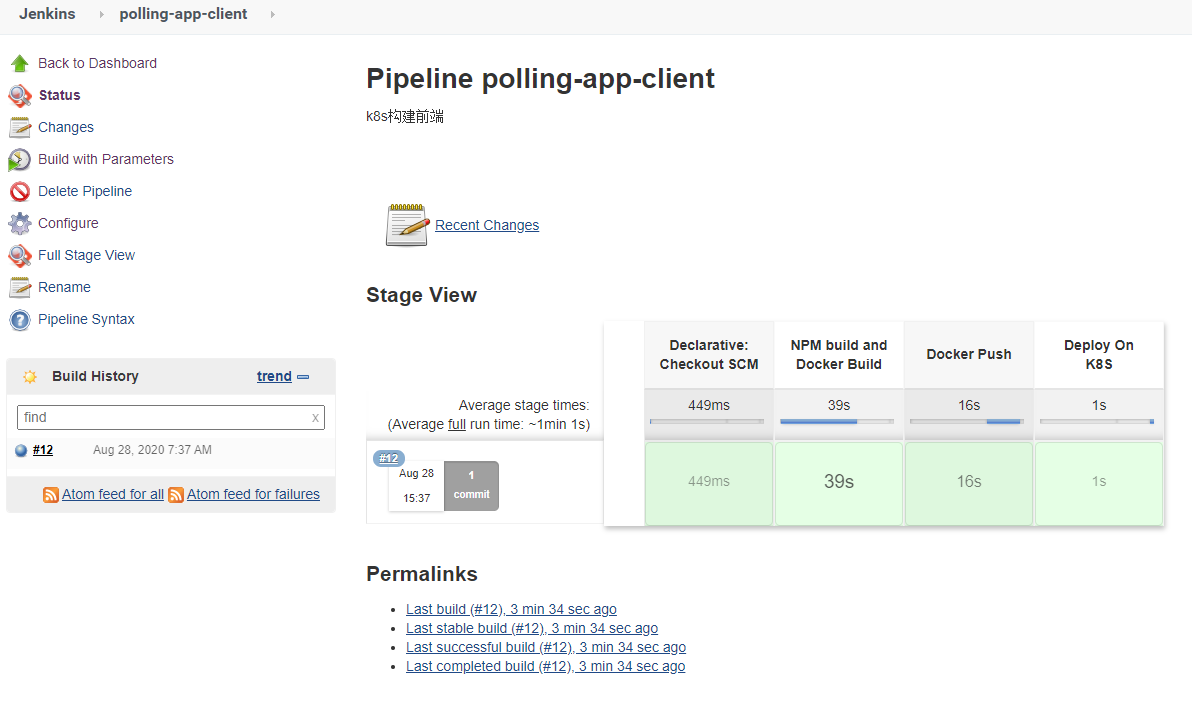Click the Atom feed for all RSS icon
Viewport: 1192px width, 707px height.
coord(51,495)
